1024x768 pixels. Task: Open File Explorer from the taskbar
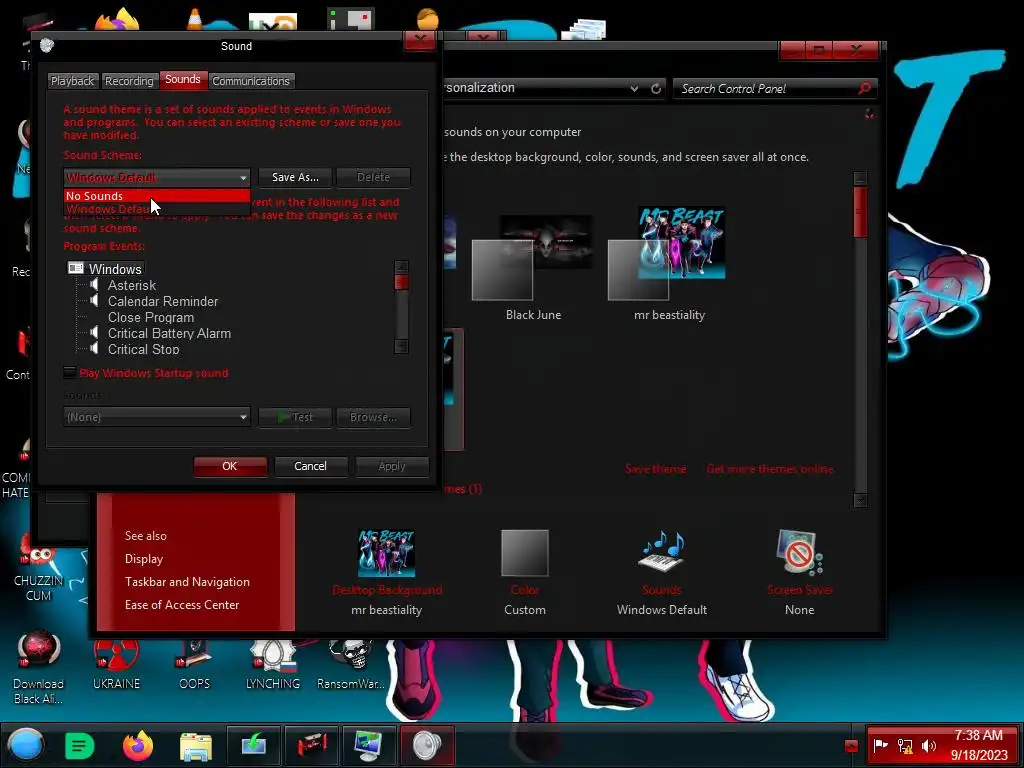195,746
